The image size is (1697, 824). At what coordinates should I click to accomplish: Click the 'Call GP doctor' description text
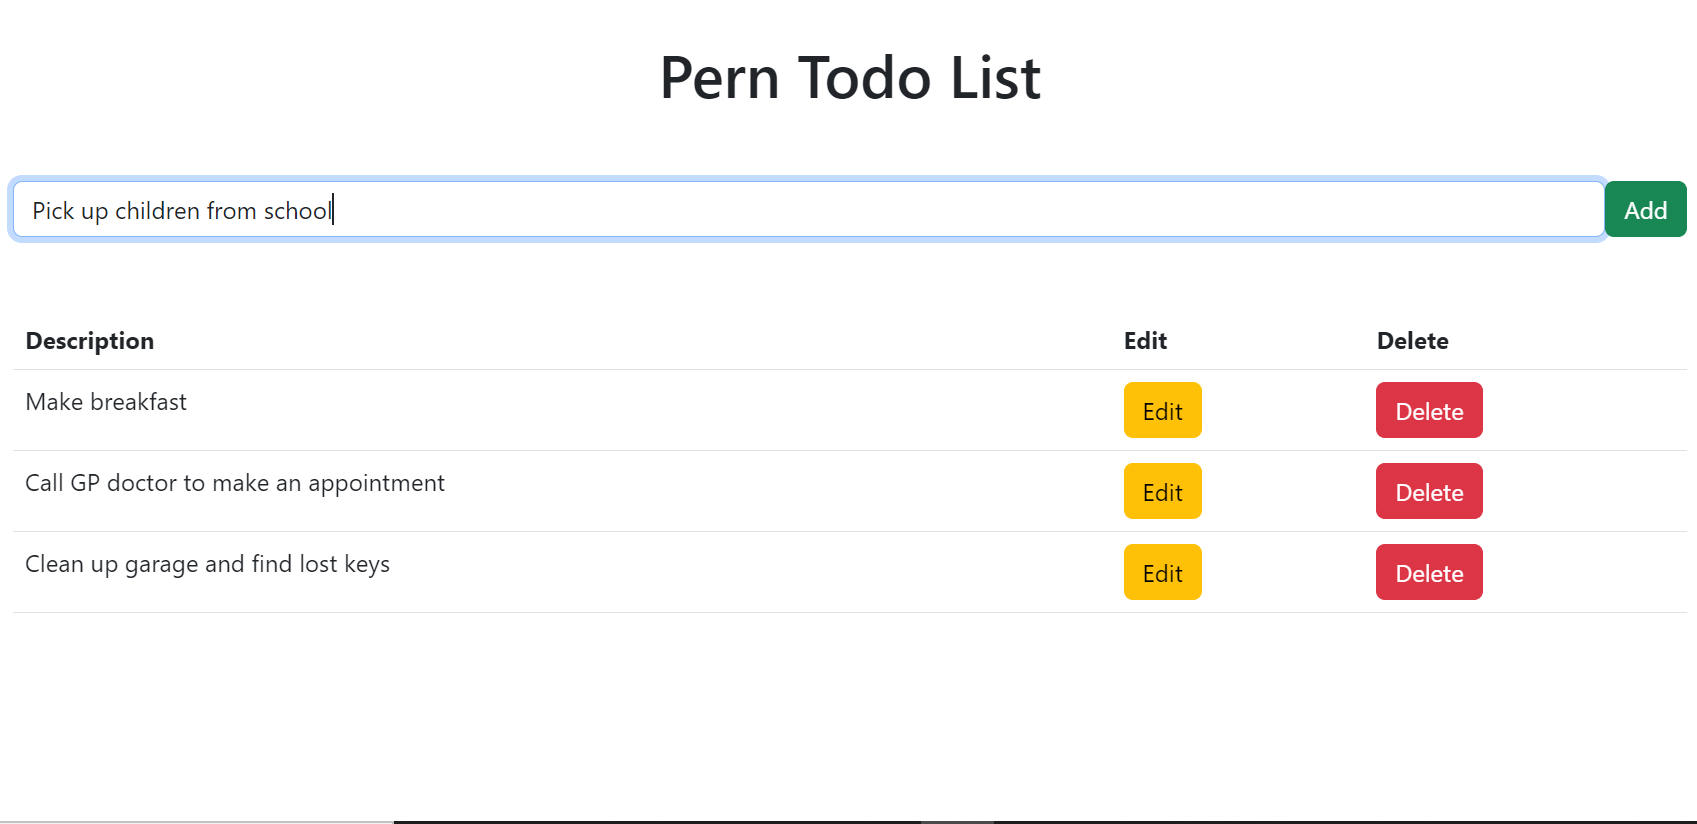(234, 483)
